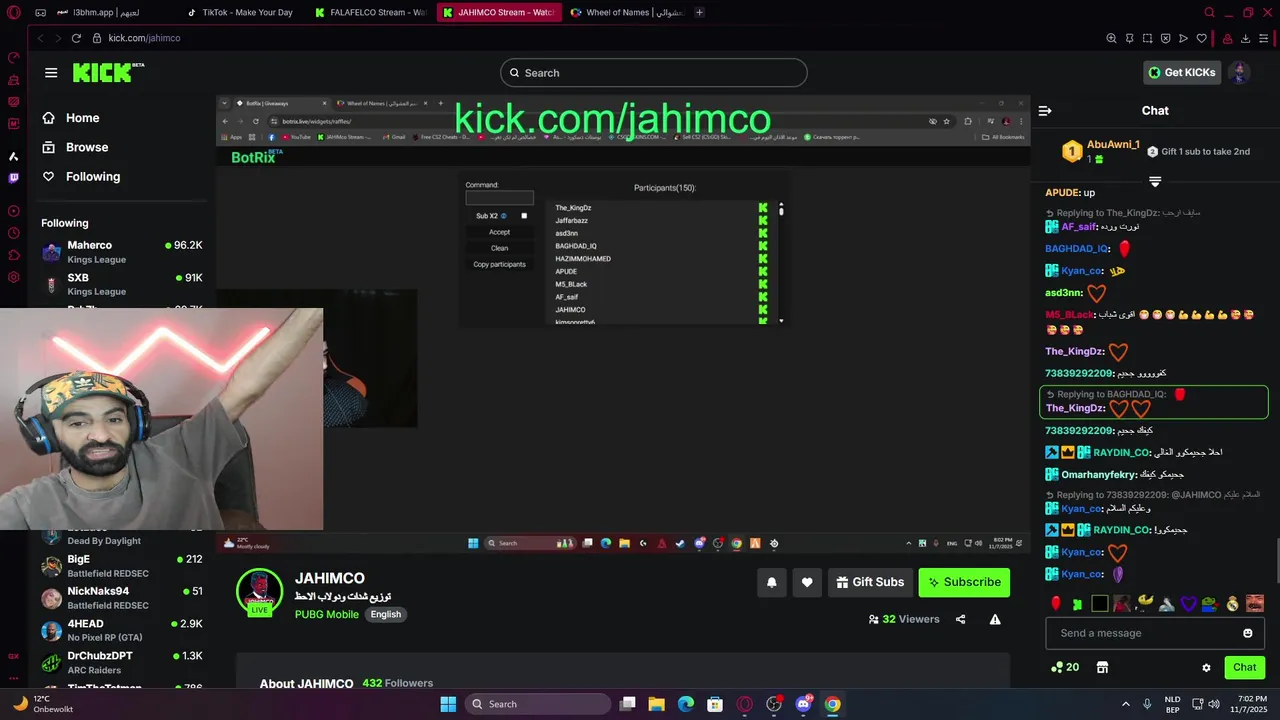
Task: Collapse the chat panel
Action: (1045, 111)
